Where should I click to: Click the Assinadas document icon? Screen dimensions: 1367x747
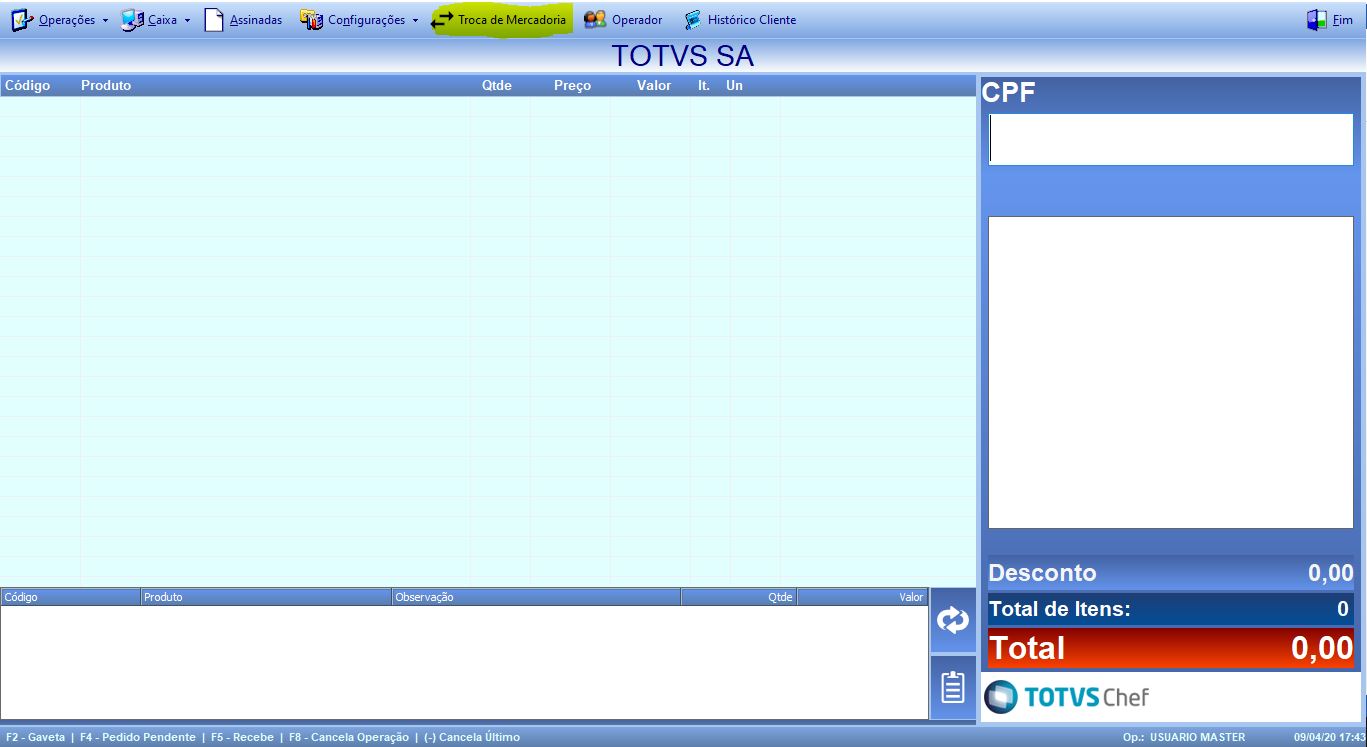coord(214,20)
